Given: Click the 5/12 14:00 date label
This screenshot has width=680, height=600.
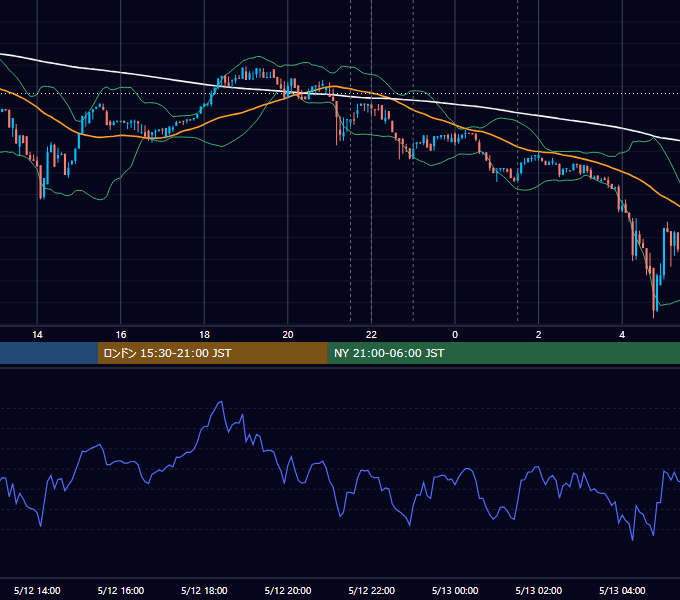Looking at the screenshot, I should coord(37,590).
